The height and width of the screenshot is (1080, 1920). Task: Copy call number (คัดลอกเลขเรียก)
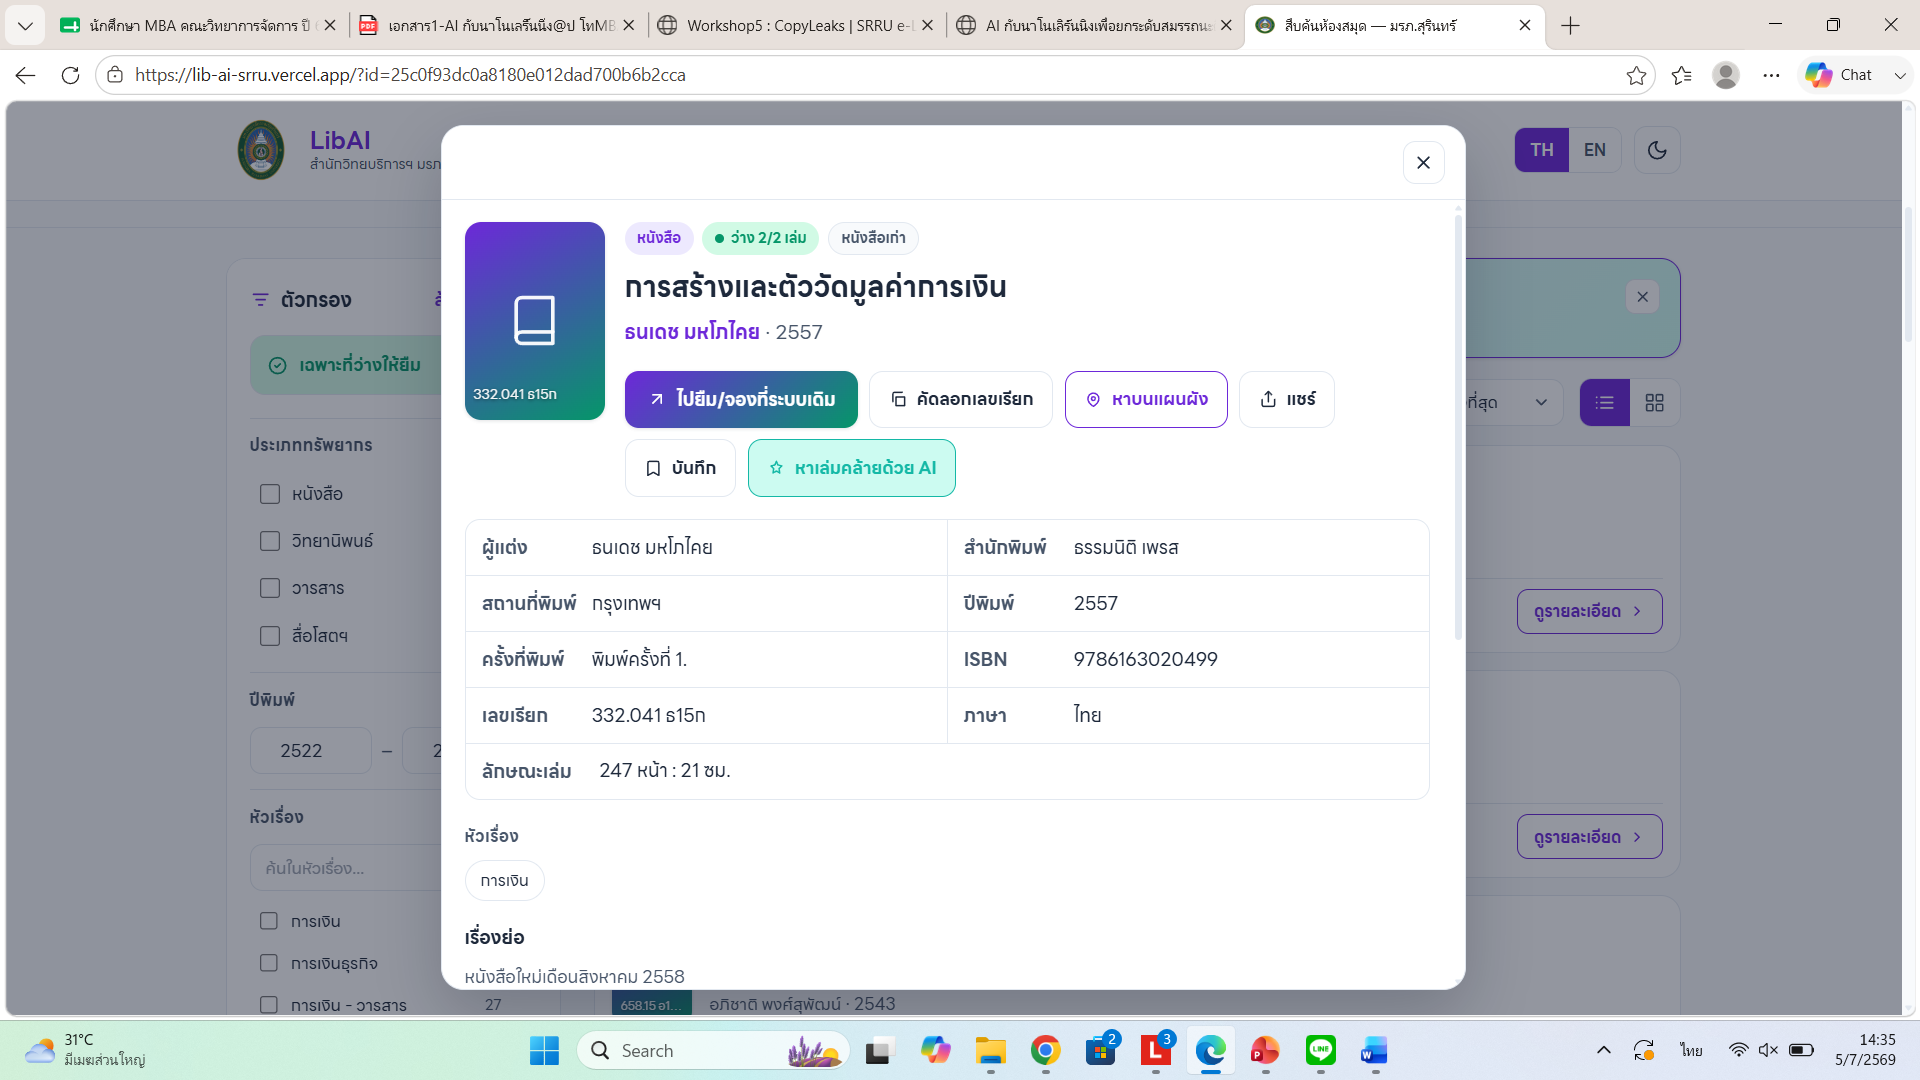pyautogui.click(x=960, y=399)
